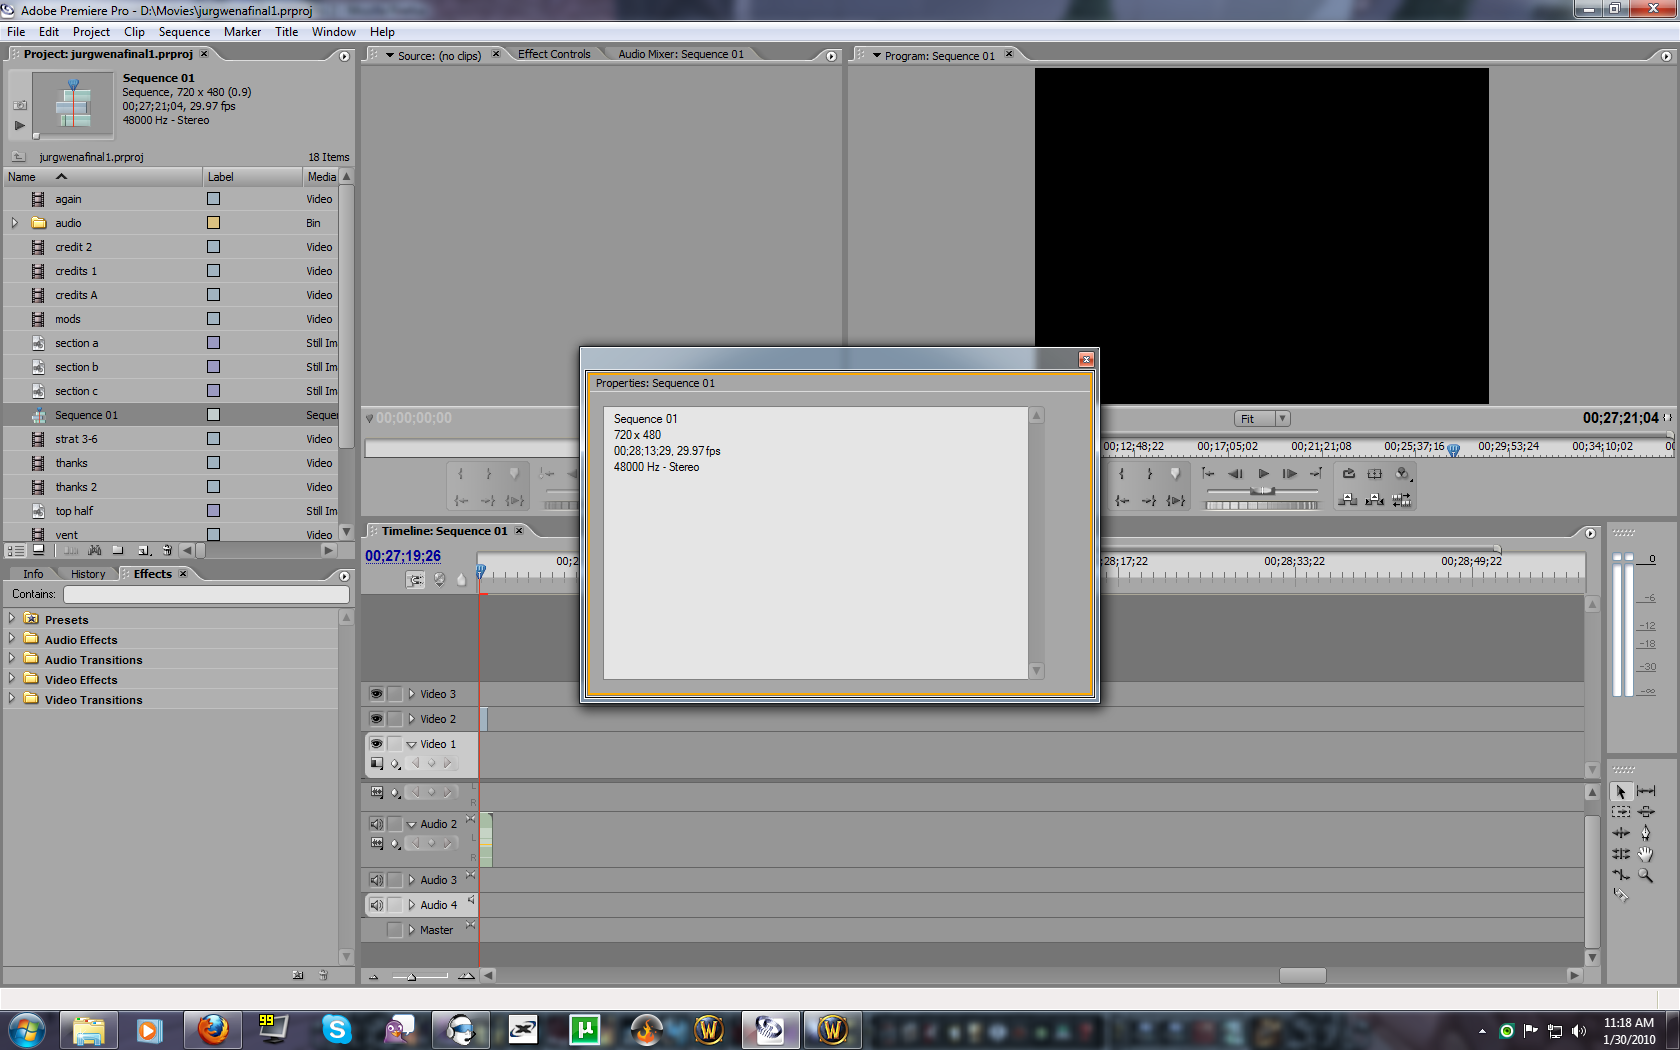Image resolution: width=1680 pixels, height=1050 pixels.
Task: Click the Extract button
Action: [x=1375, y=500]
